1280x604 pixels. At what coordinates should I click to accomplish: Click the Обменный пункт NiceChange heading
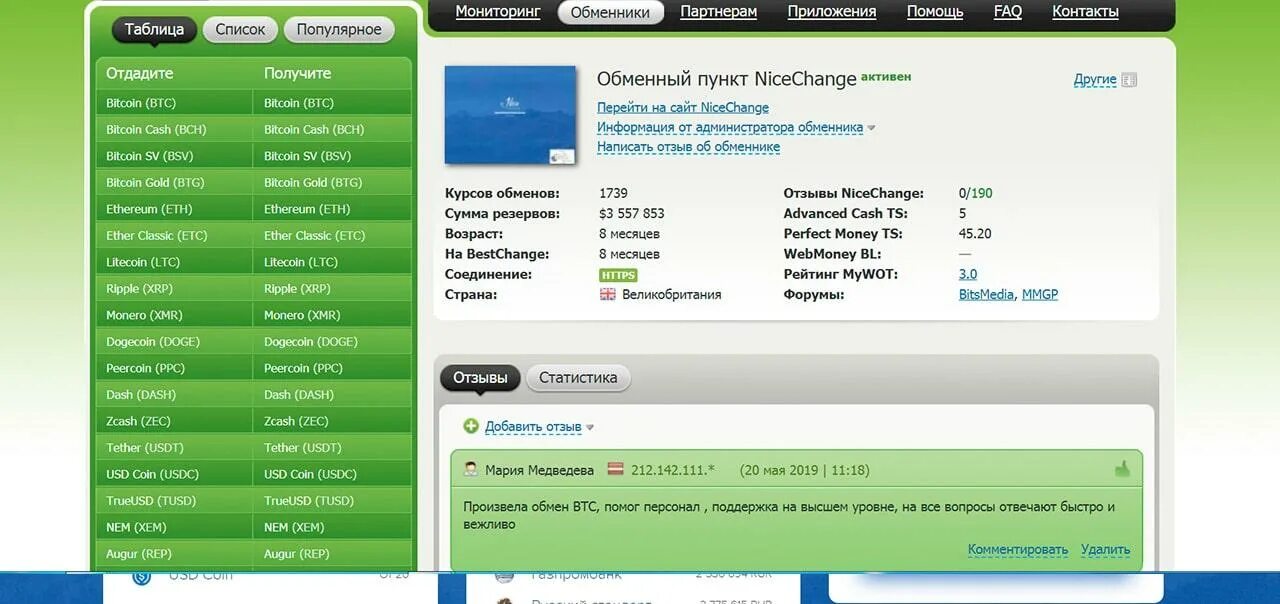[727, 79]
